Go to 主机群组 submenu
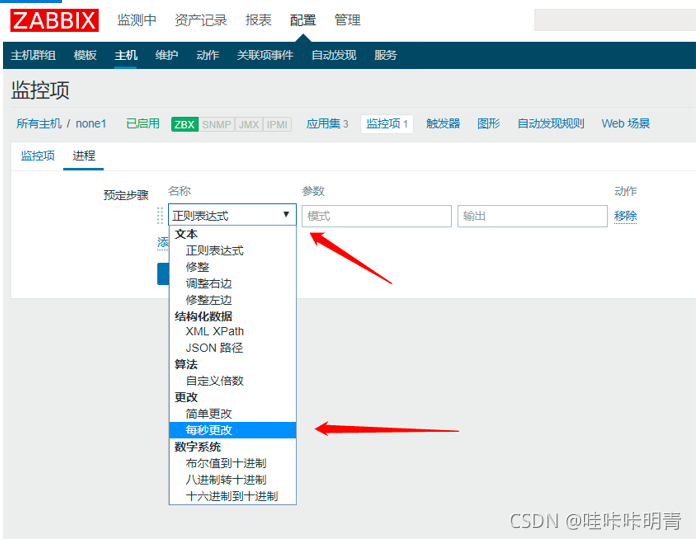Image resolution: width=696 pixels, height=539 pixels. click(33, 55)
